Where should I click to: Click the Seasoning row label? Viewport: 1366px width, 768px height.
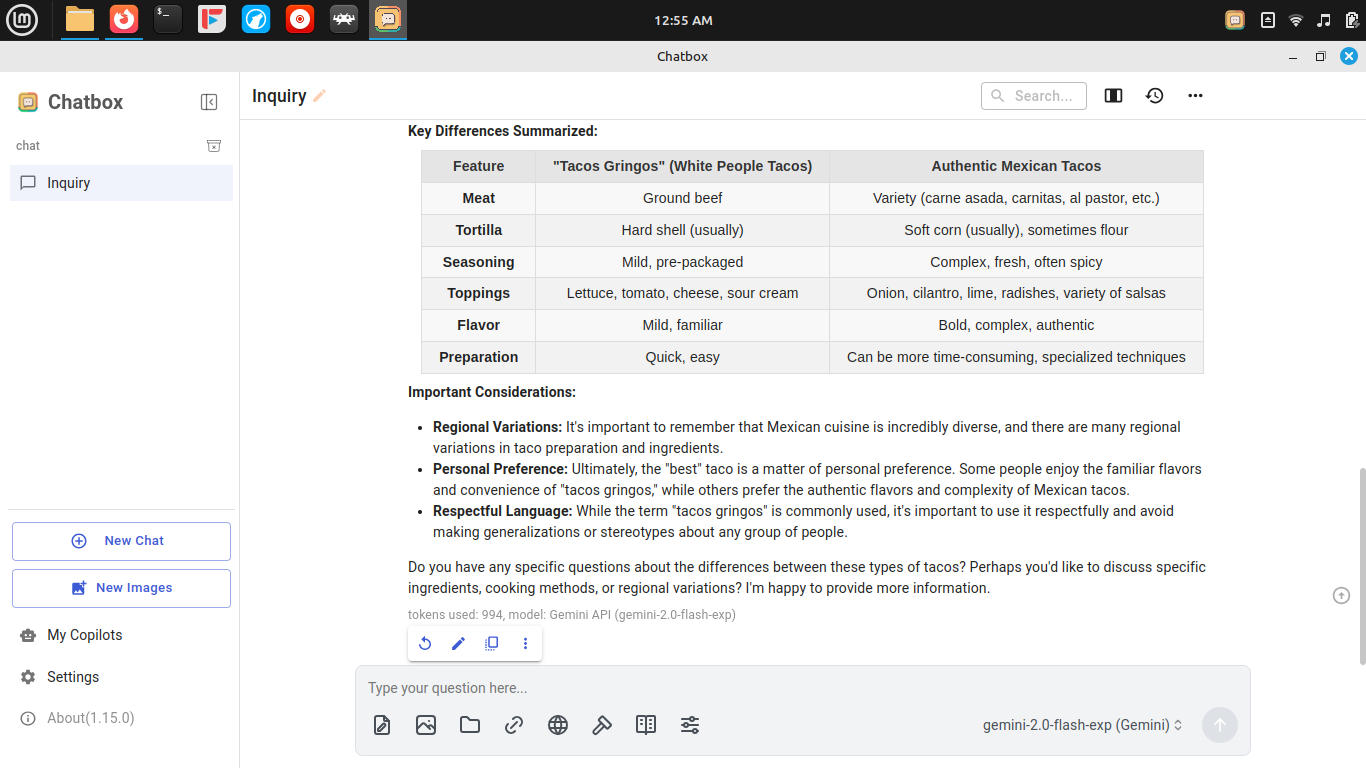coord(478,262)
